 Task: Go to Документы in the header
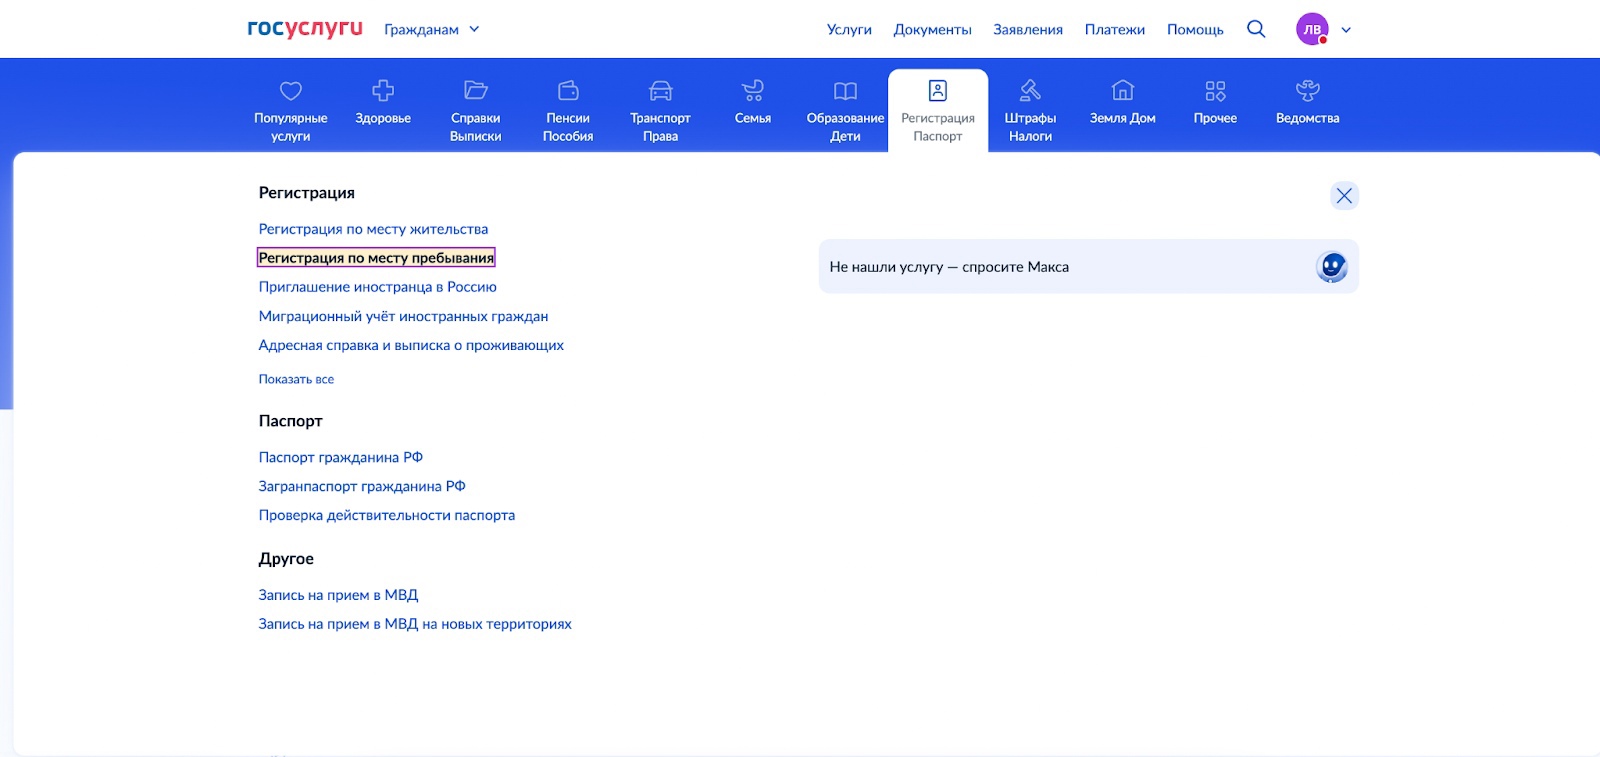click(x=932, y=30)
